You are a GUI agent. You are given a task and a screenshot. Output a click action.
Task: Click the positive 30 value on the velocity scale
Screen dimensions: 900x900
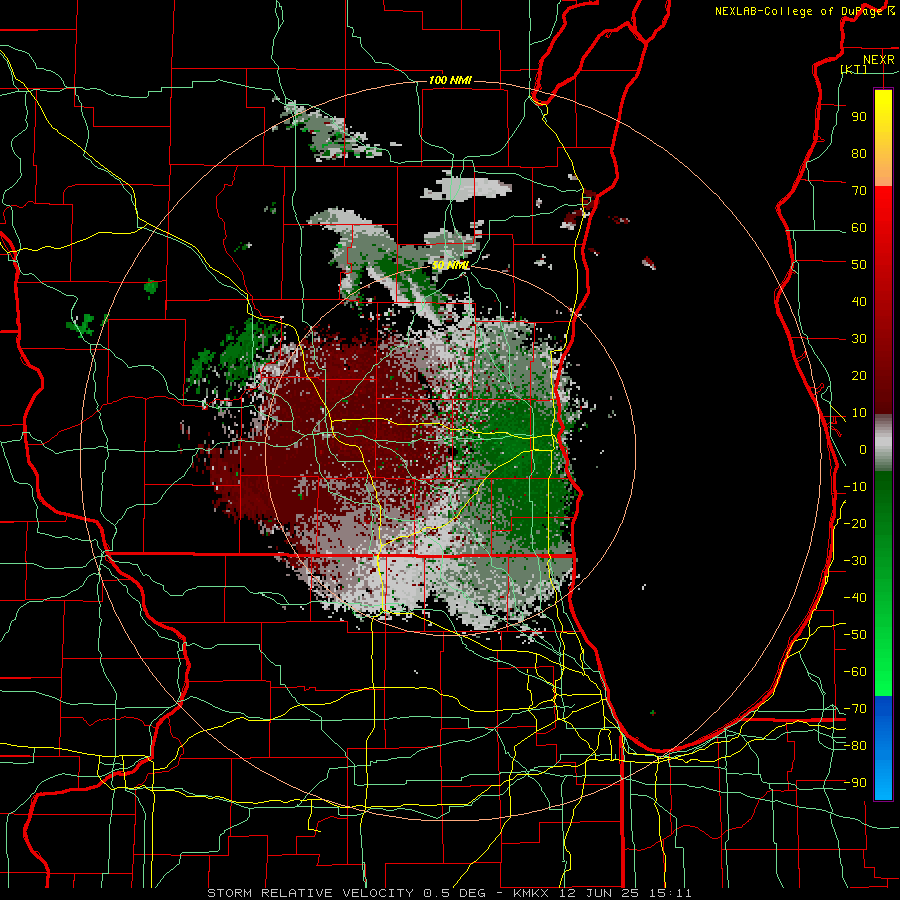click(859, 339)
